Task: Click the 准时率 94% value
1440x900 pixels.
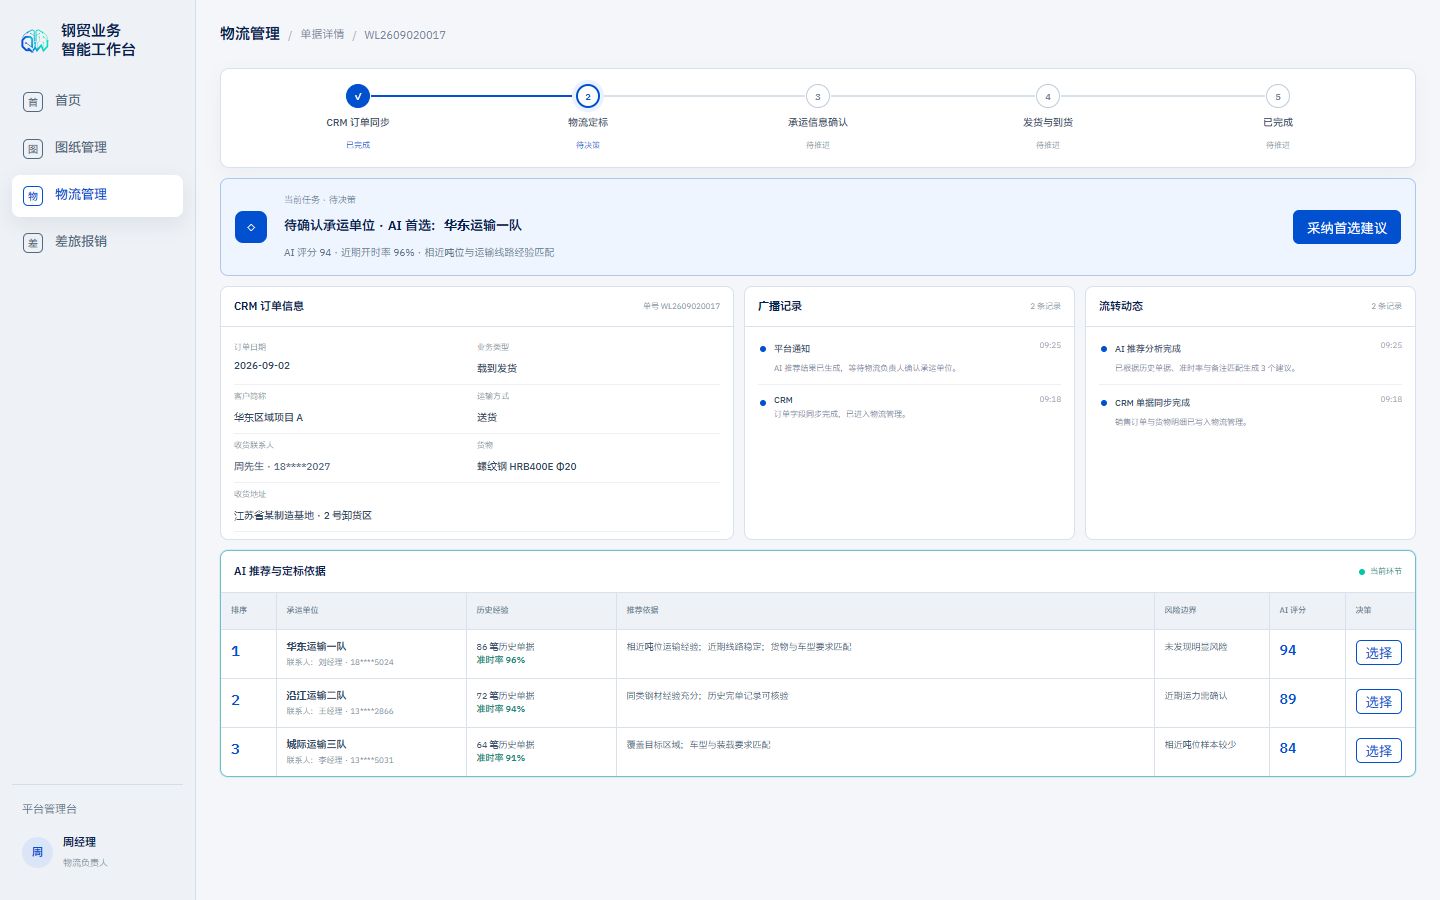Action: (x=501, y=709)
